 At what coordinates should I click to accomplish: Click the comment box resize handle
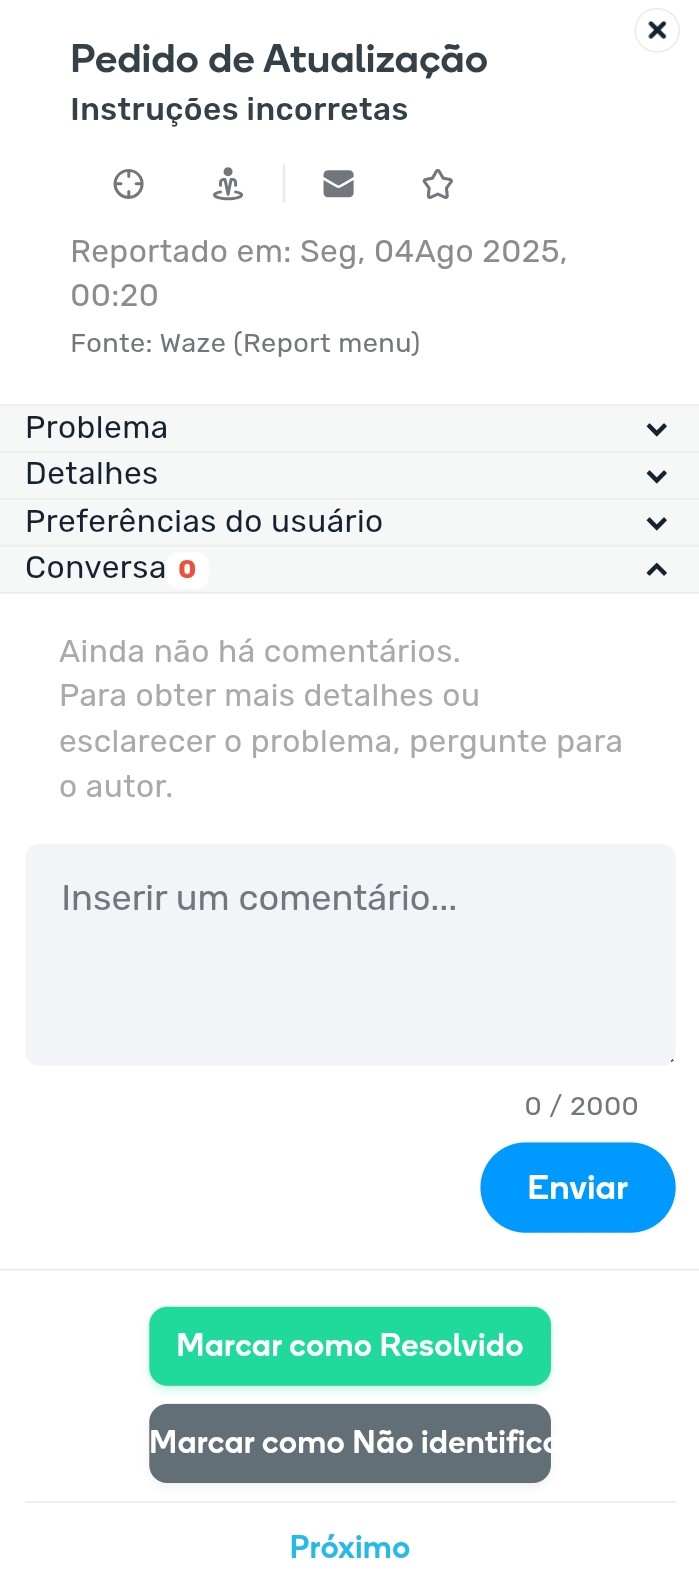pos(671,1059)
